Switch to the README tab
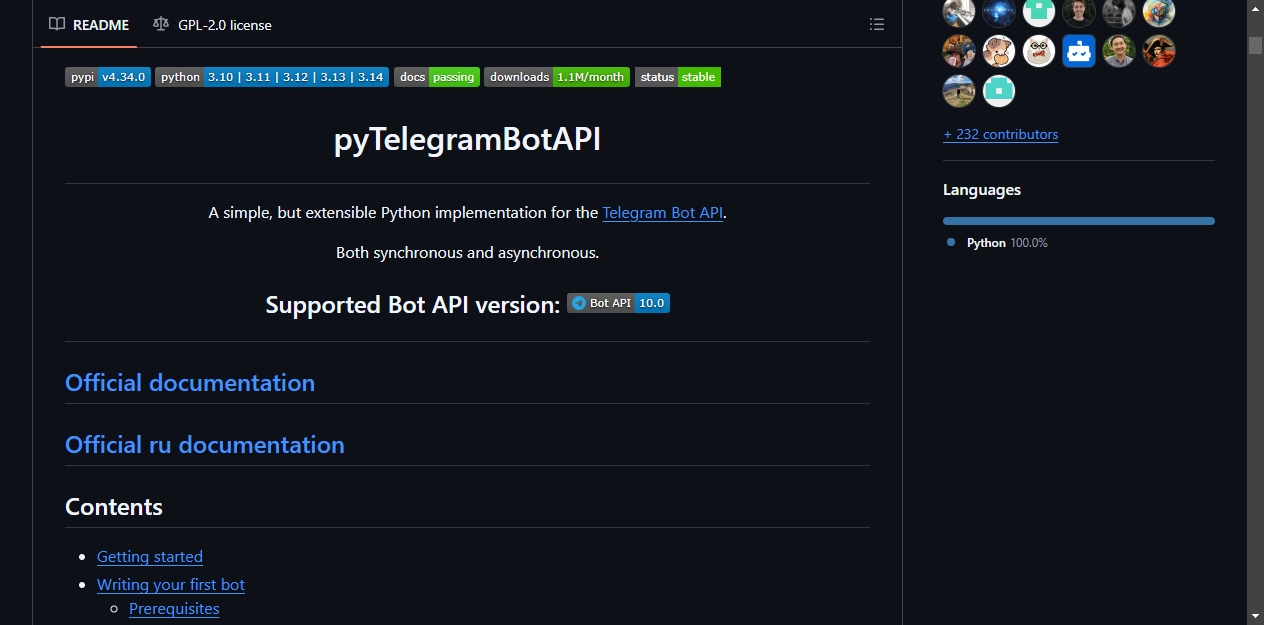Viewport: 1264px width, 625px height. tap(89, 24)
